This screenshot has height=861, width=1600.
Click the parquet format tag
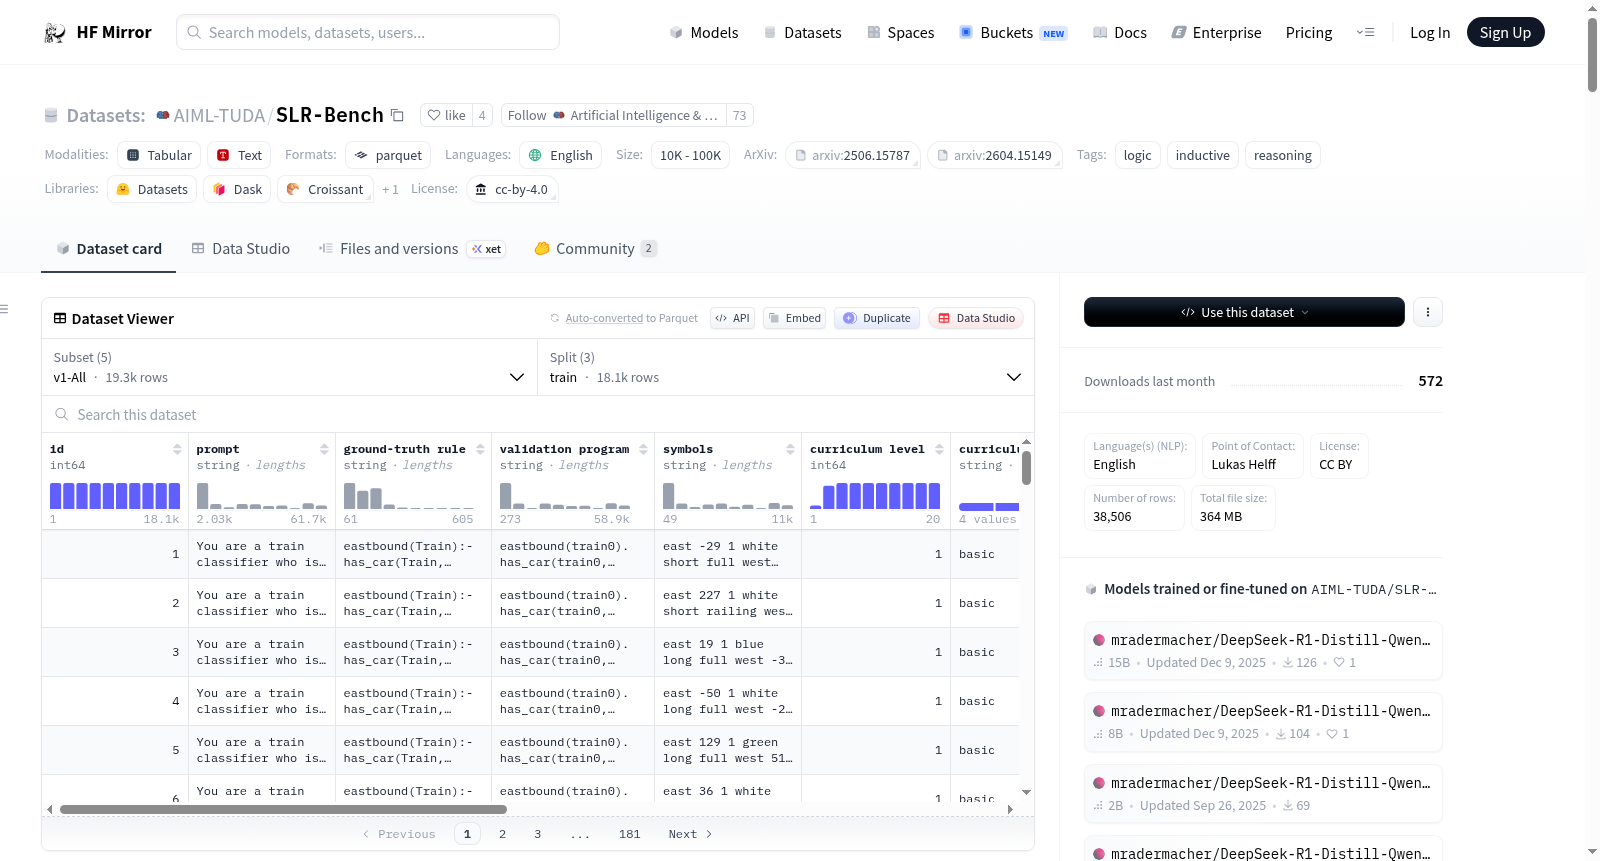[388, 155]
